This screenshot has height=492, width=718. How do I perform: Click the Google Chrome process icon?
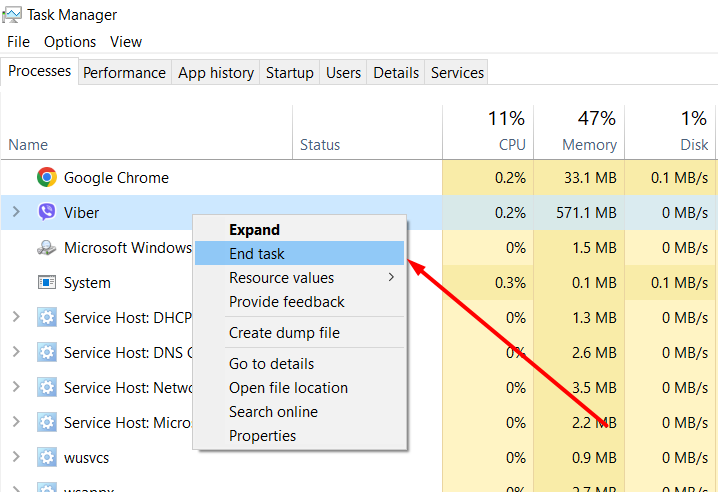[x=46, y=178]
